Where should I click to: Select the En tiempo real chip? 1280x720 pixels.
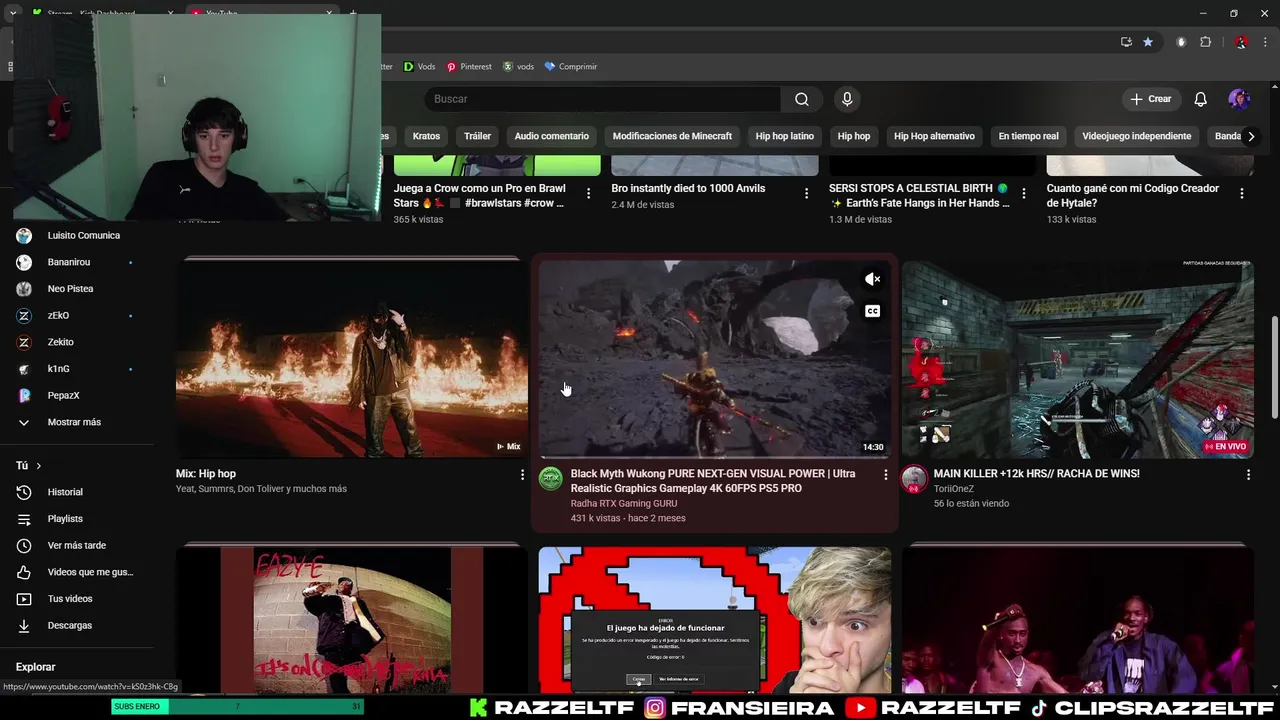(x=1028, y=136)
